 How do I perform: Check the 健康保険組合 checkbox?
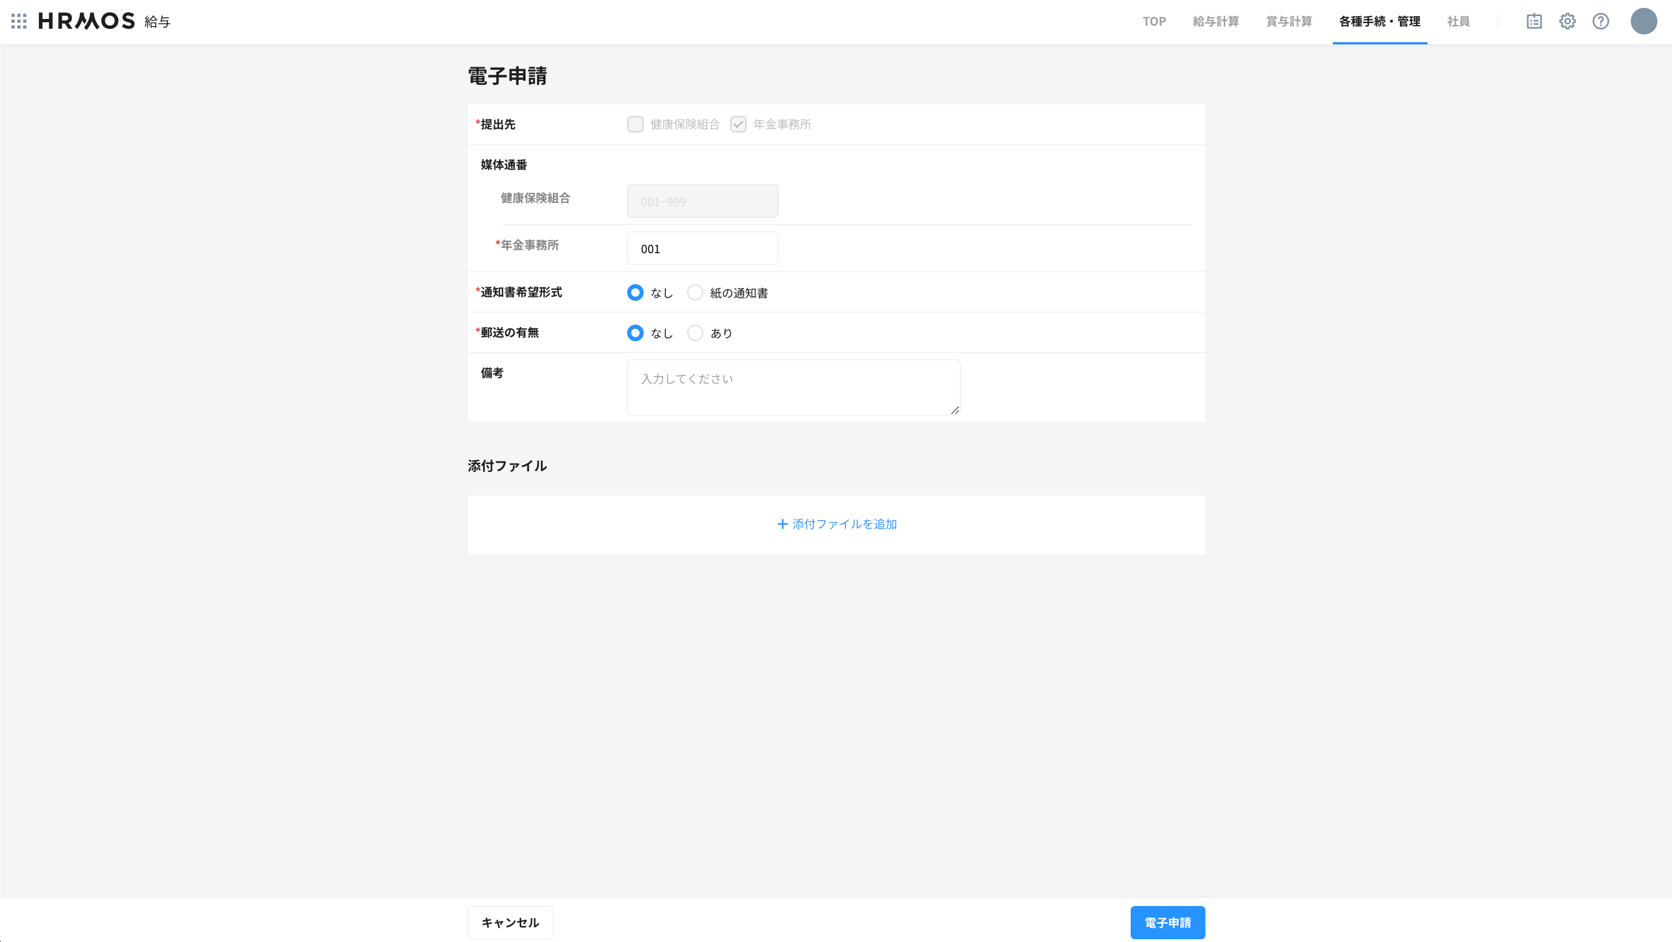pos(635,124)
